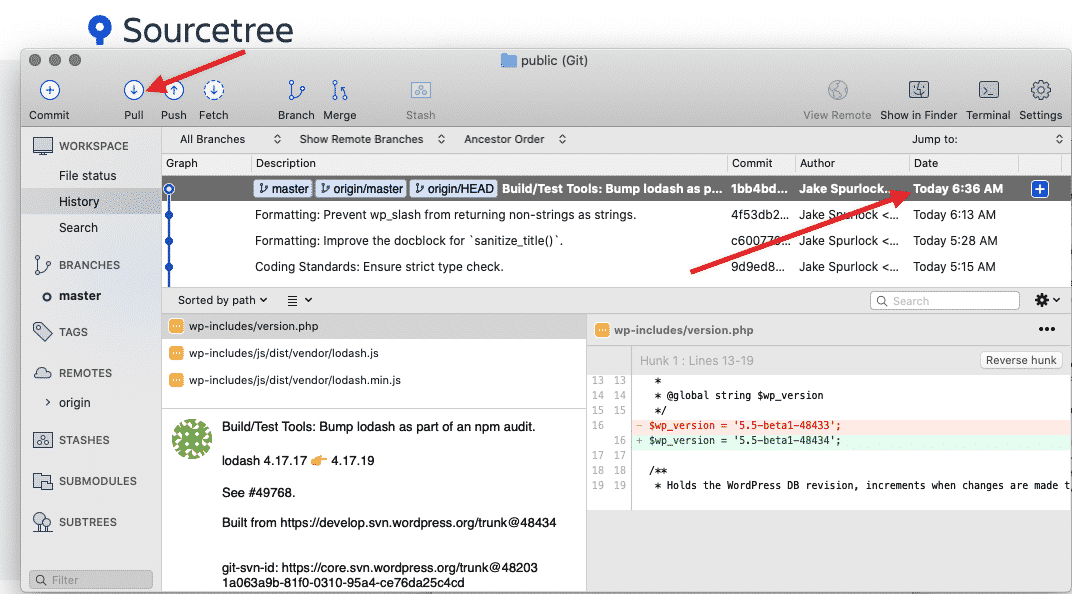Click the Author column header
1072x594 pixels.
tap(817, 163)
